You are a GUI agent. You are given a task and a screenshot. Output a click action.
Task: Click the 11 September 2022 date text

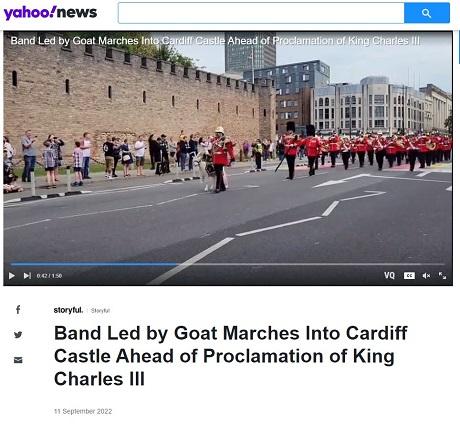coord(83,411)
